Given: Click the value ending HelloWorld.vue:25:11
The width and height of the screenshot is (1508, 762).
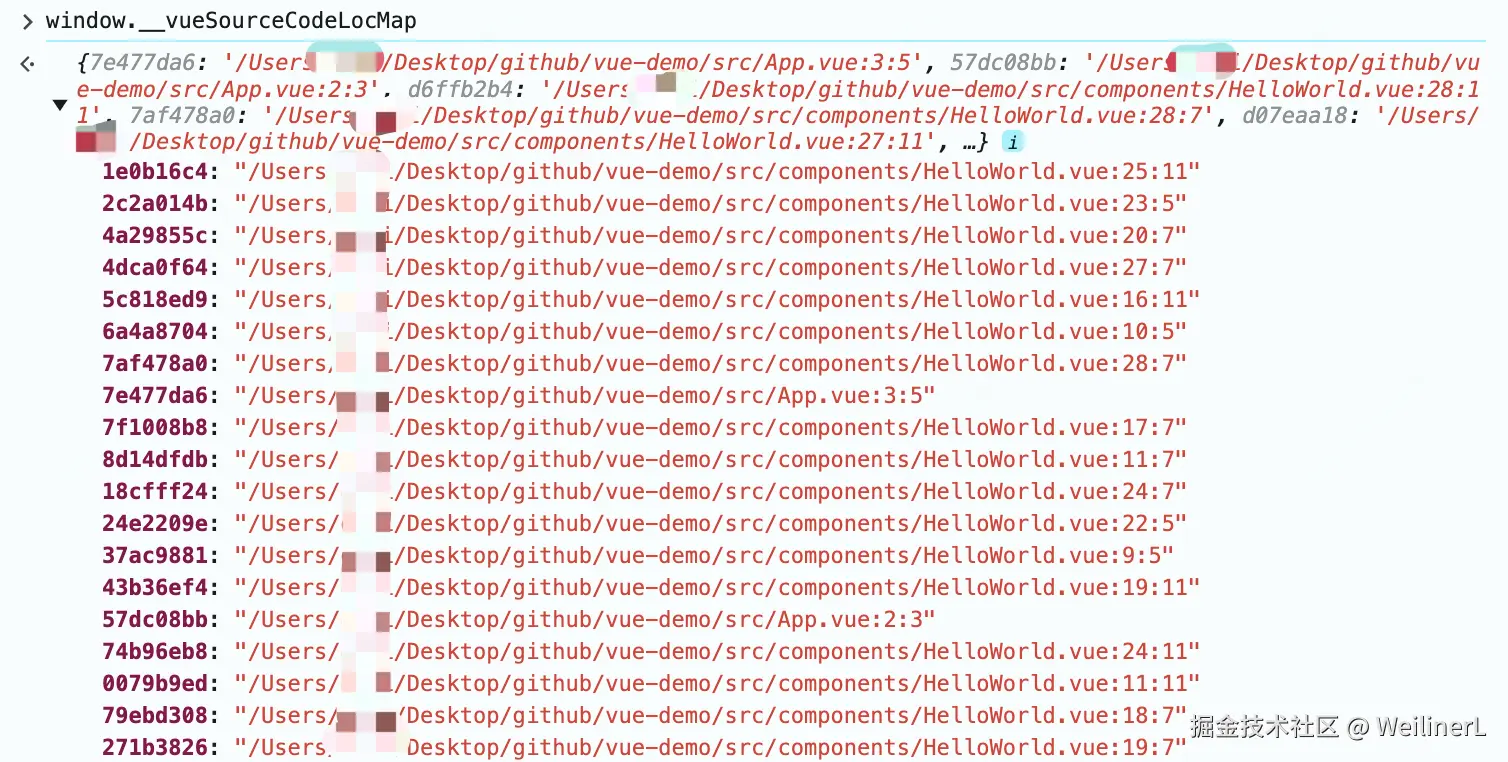Looking at the screenshot, I should pyautogui.click(x=717, y=171).
